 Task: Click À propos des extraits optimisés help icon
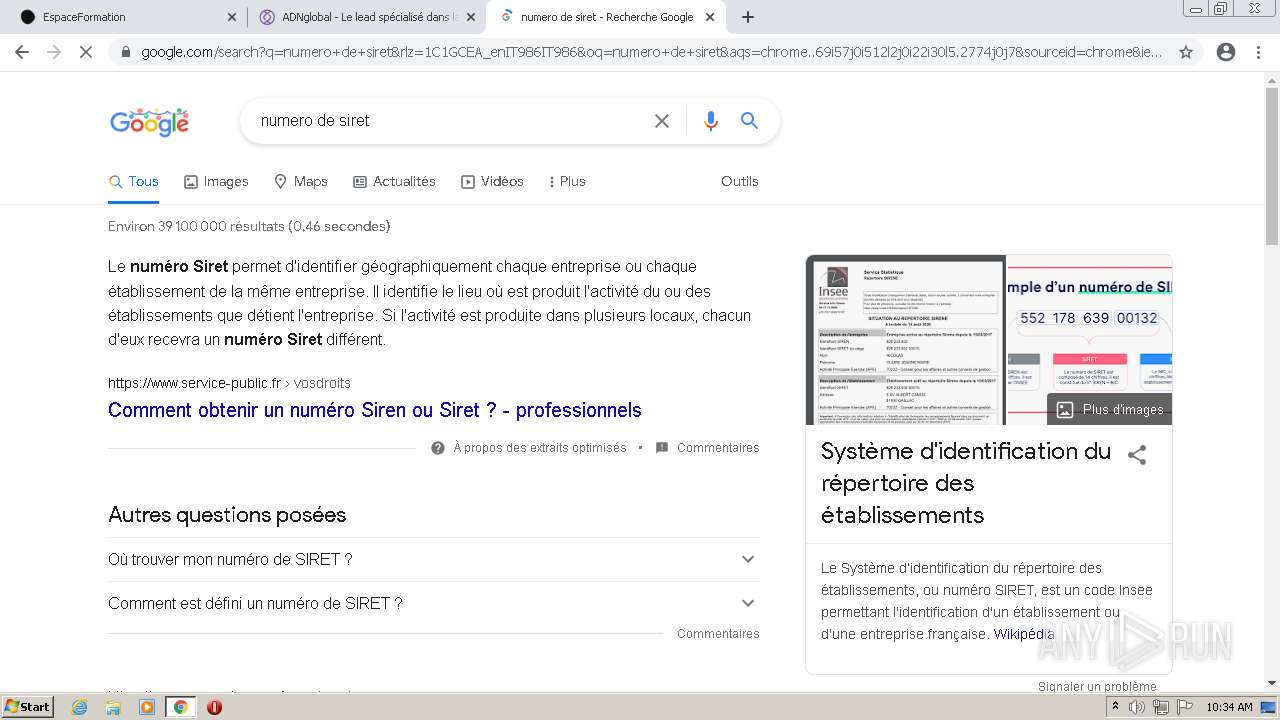(x=438, y=448)
